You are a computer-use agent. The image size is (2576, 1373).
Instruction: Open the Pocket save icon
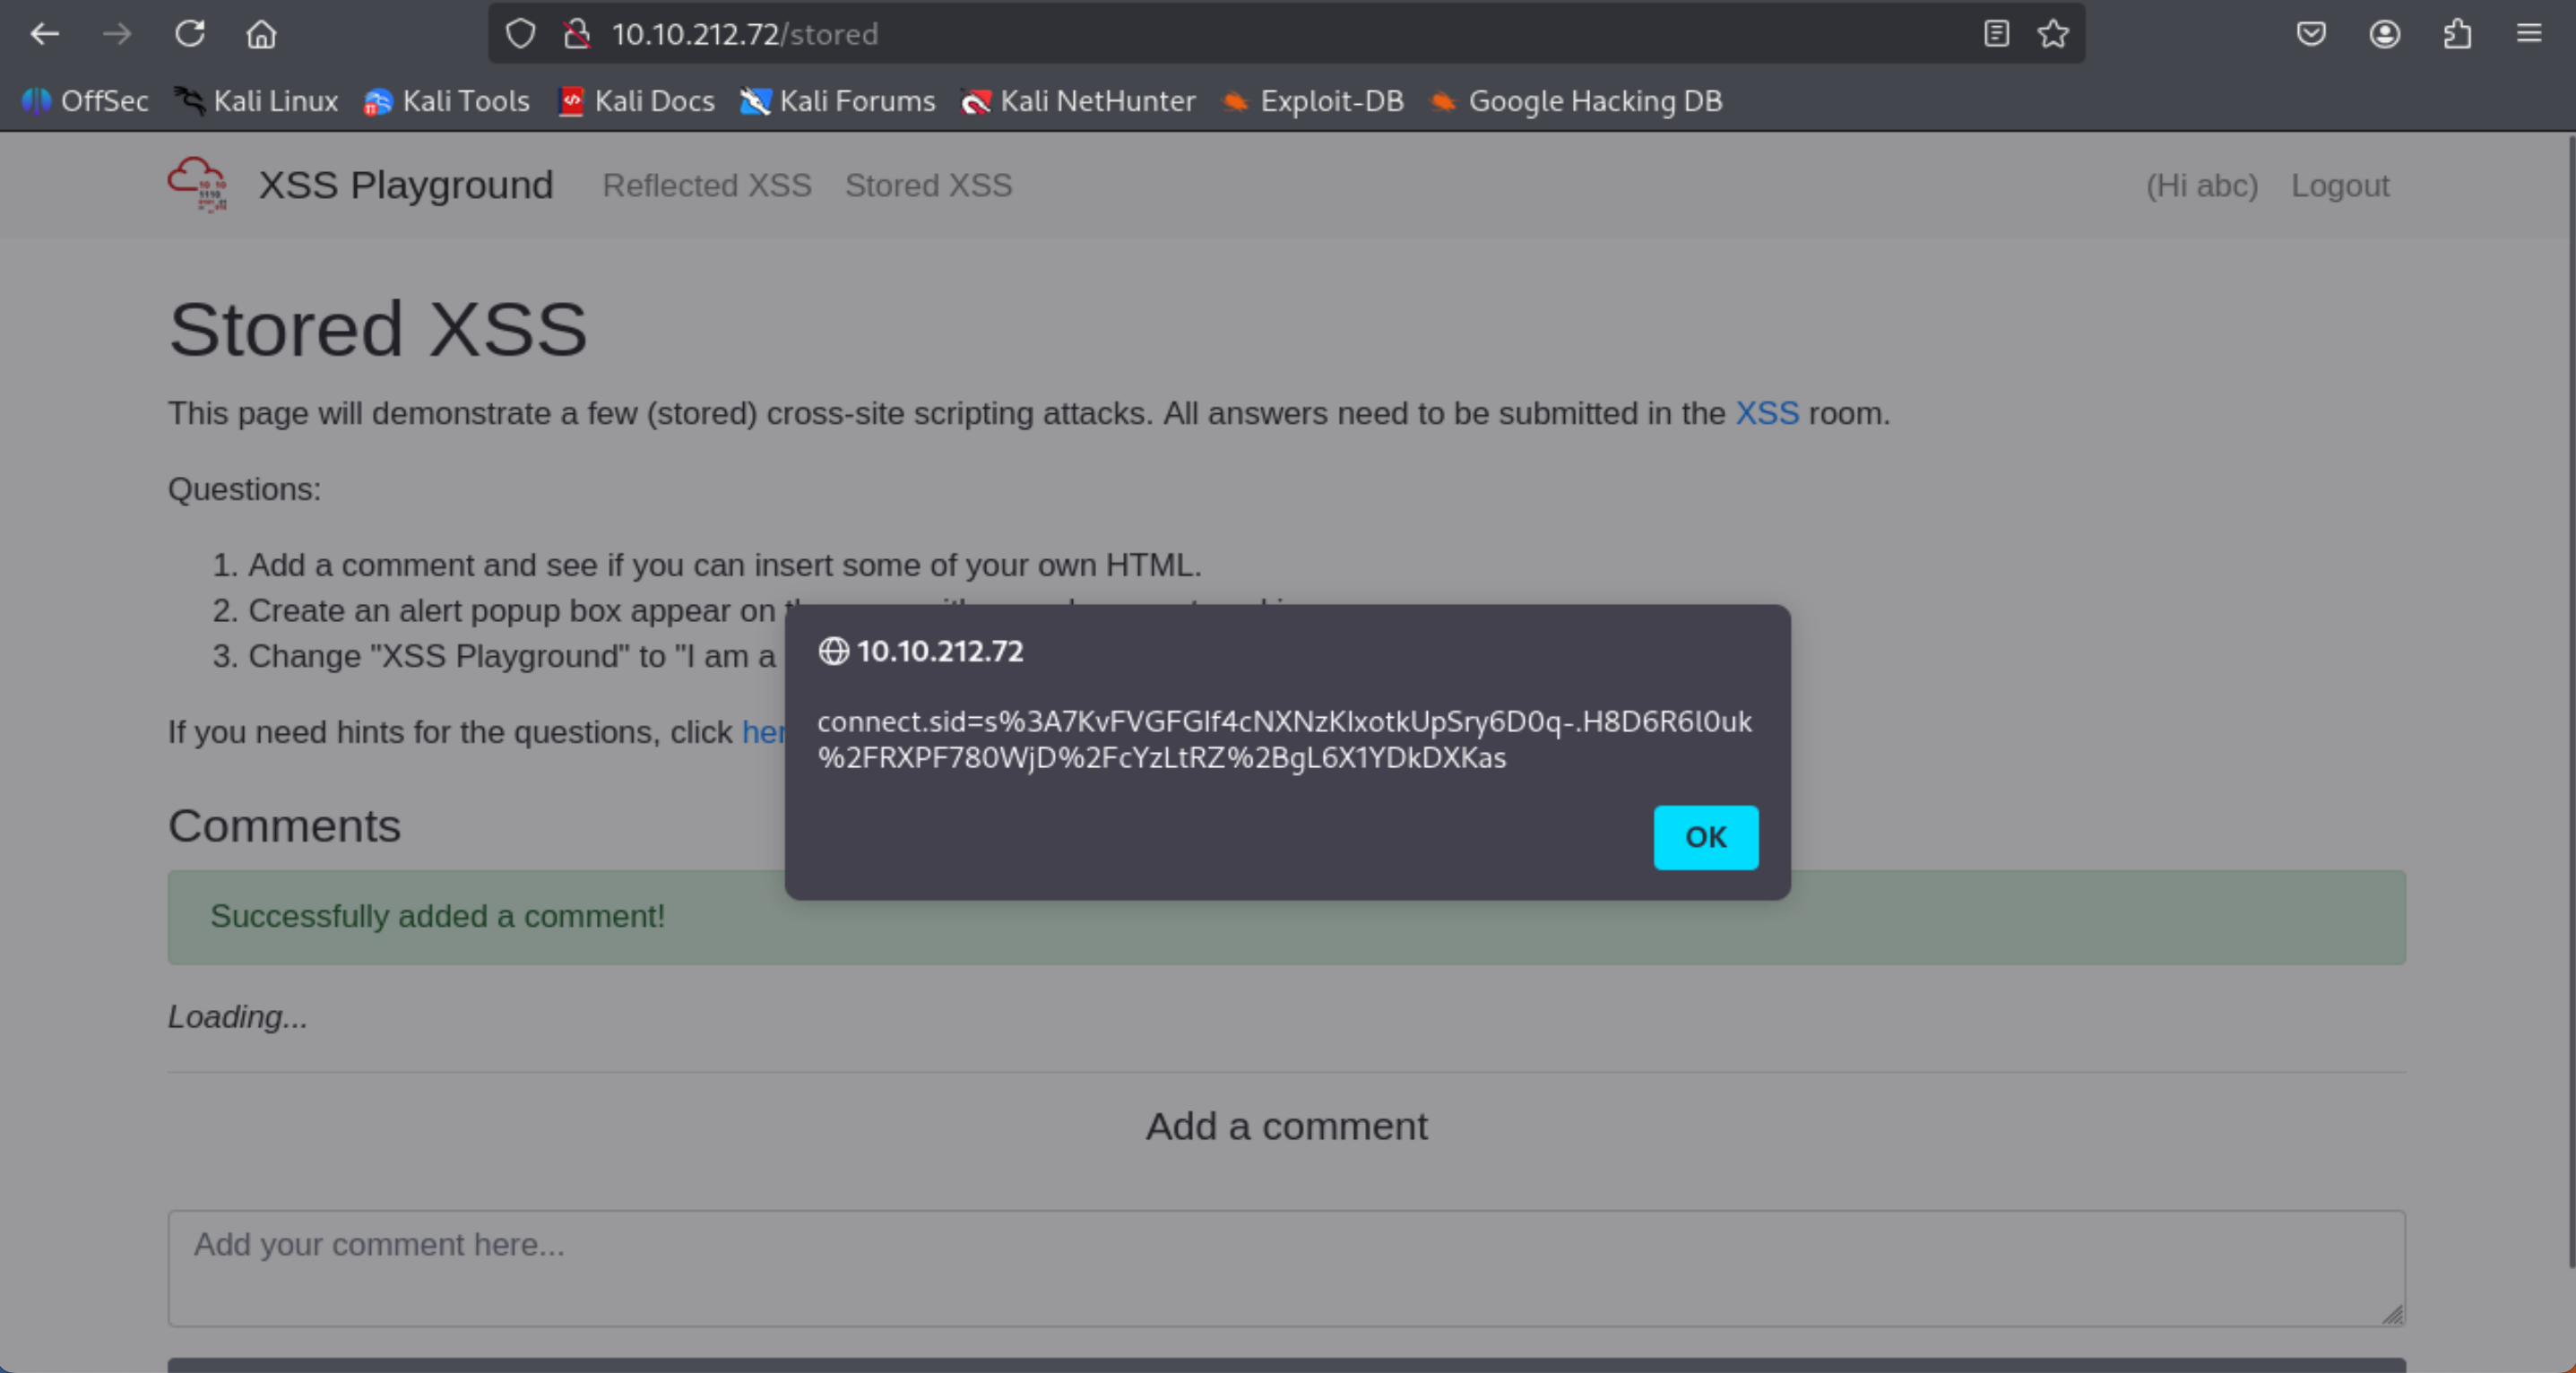(2311, 34)
